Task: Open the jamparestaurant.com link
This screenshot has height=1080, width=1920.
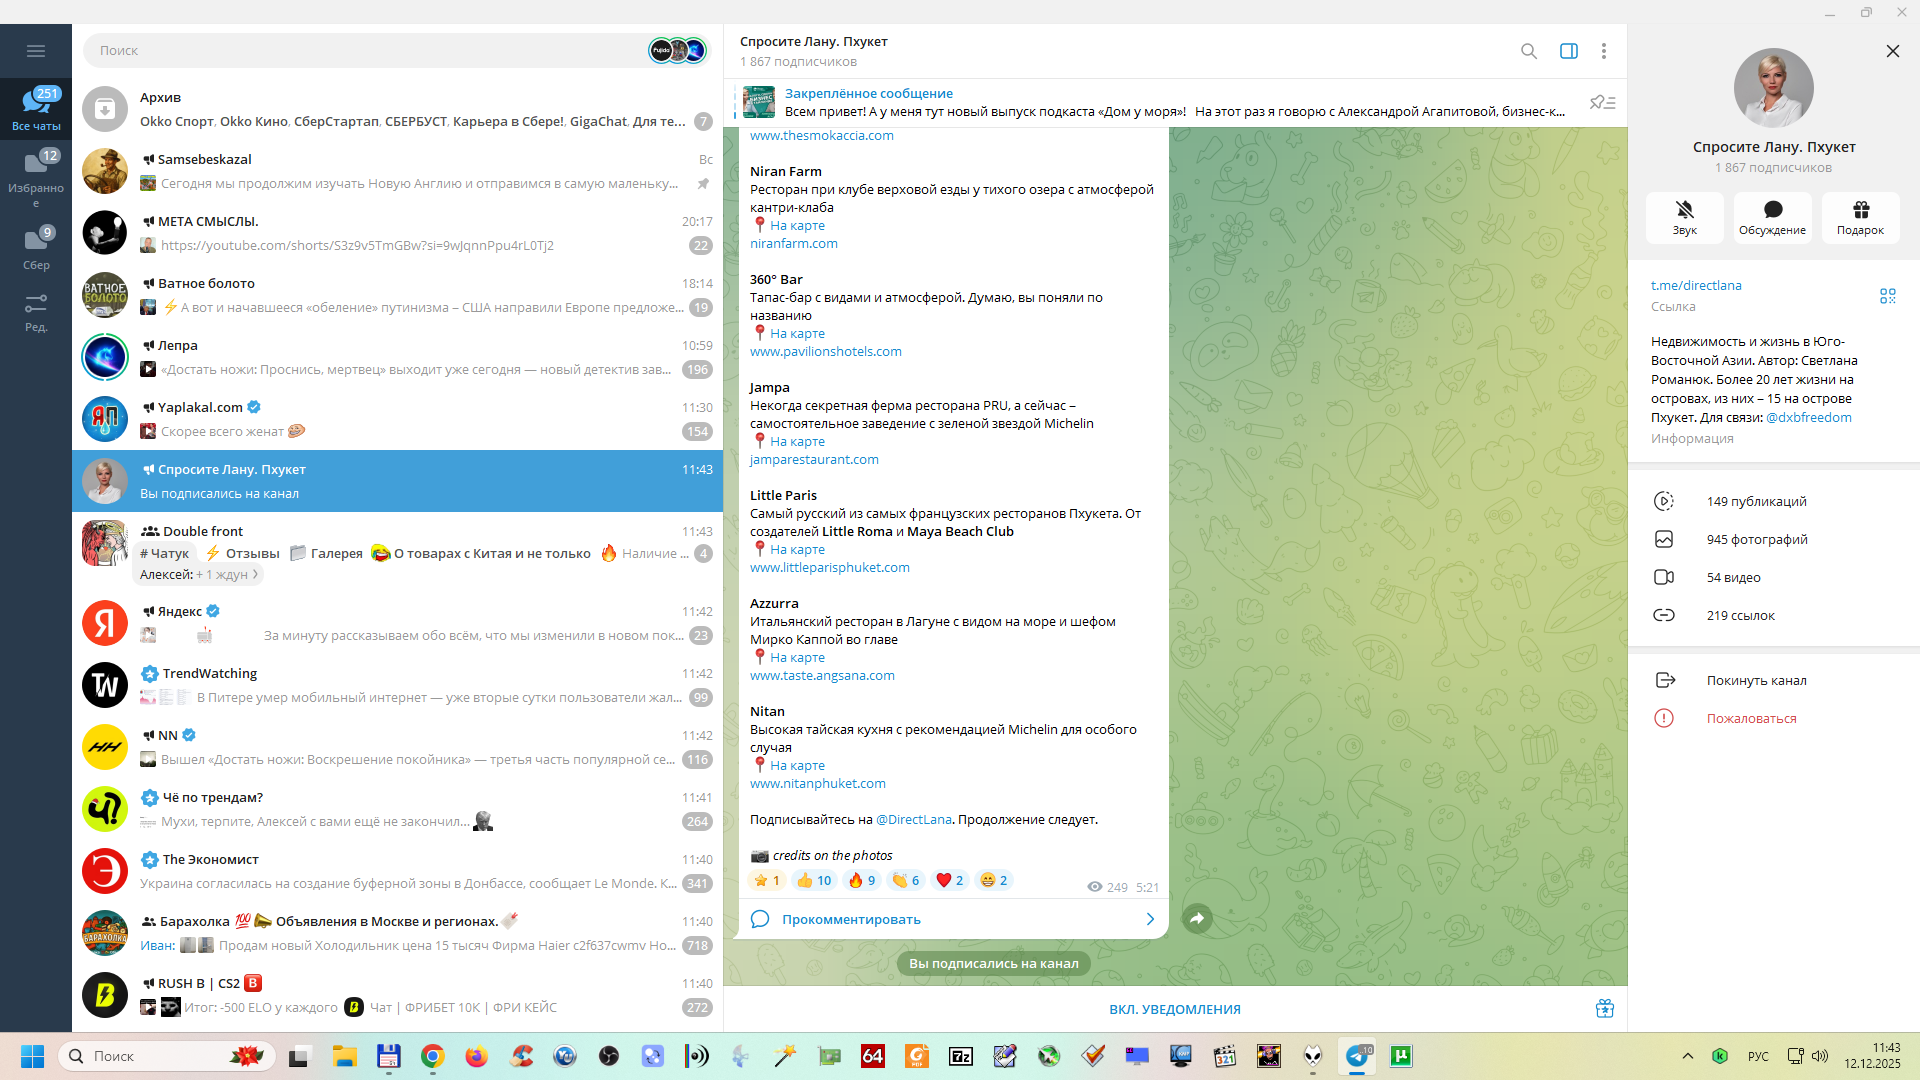Action: pos(814,459)
